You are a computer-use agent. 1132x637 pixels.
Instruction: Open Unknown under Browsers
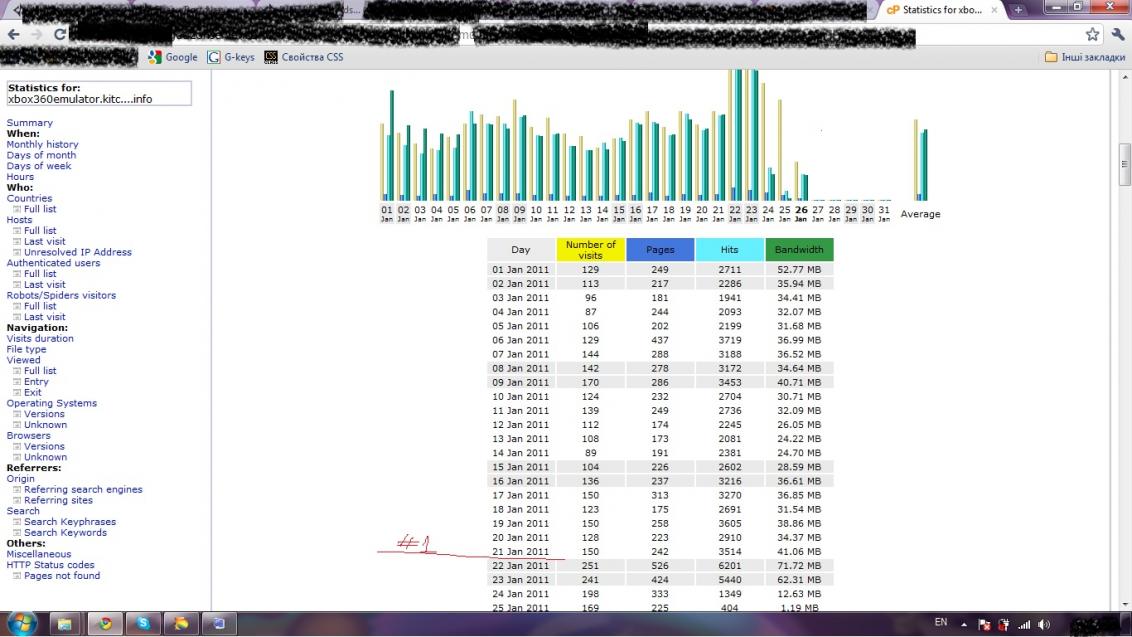[x=45, y=457]
